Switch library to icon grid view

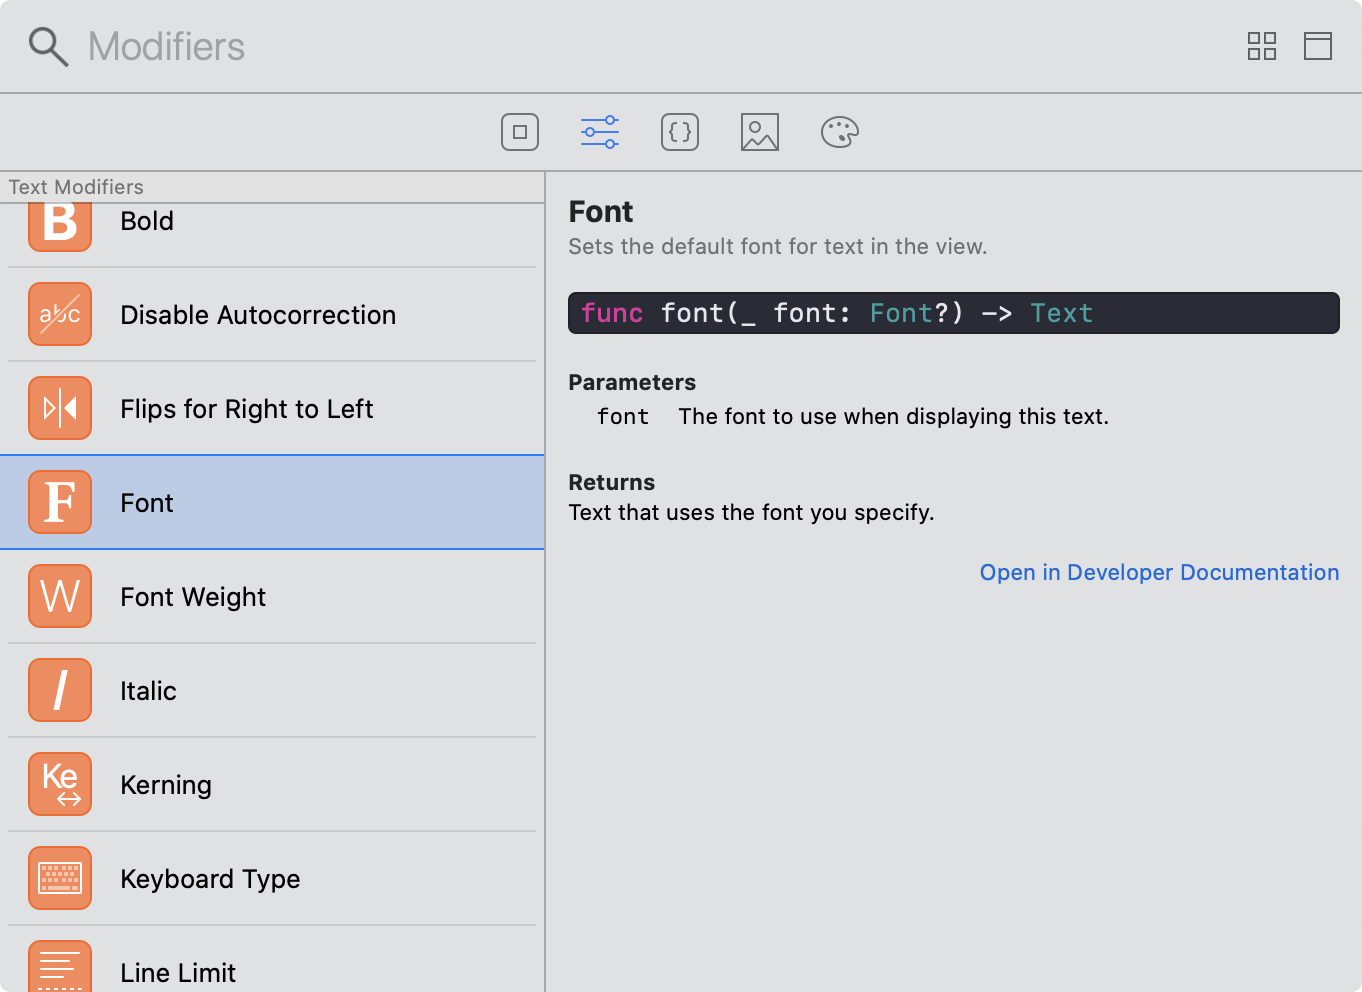coord(1261,46)
